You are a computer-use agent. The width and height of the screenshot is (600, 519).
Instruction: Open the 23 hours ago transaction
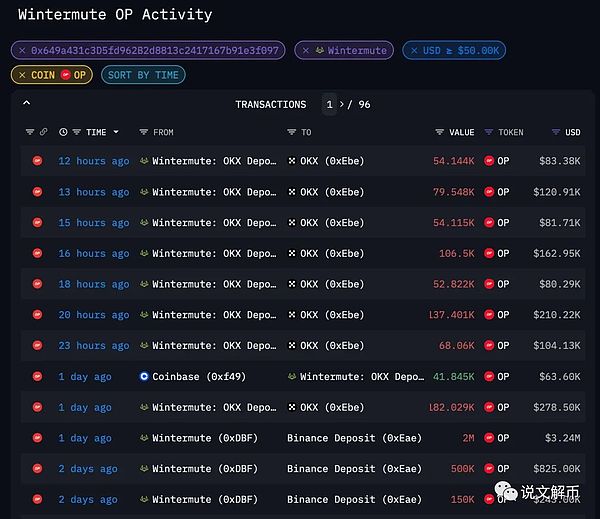pyautogui.click(x=93, y=346)
